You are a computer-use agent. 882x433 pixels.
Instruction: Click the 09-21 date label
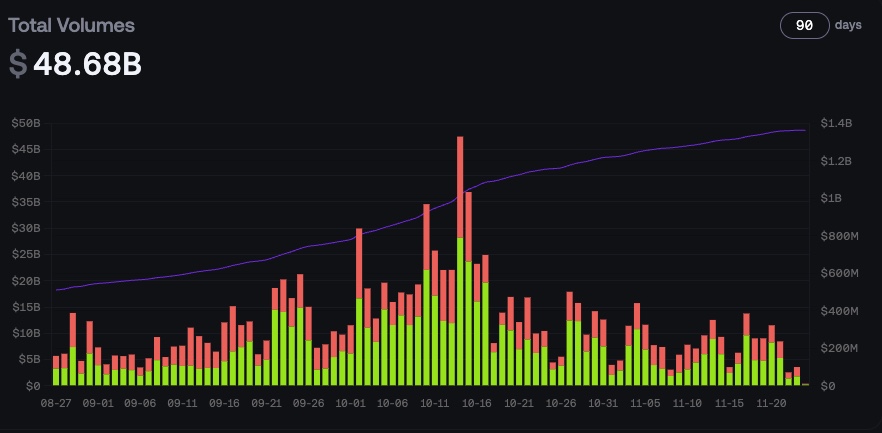point(266,404)
